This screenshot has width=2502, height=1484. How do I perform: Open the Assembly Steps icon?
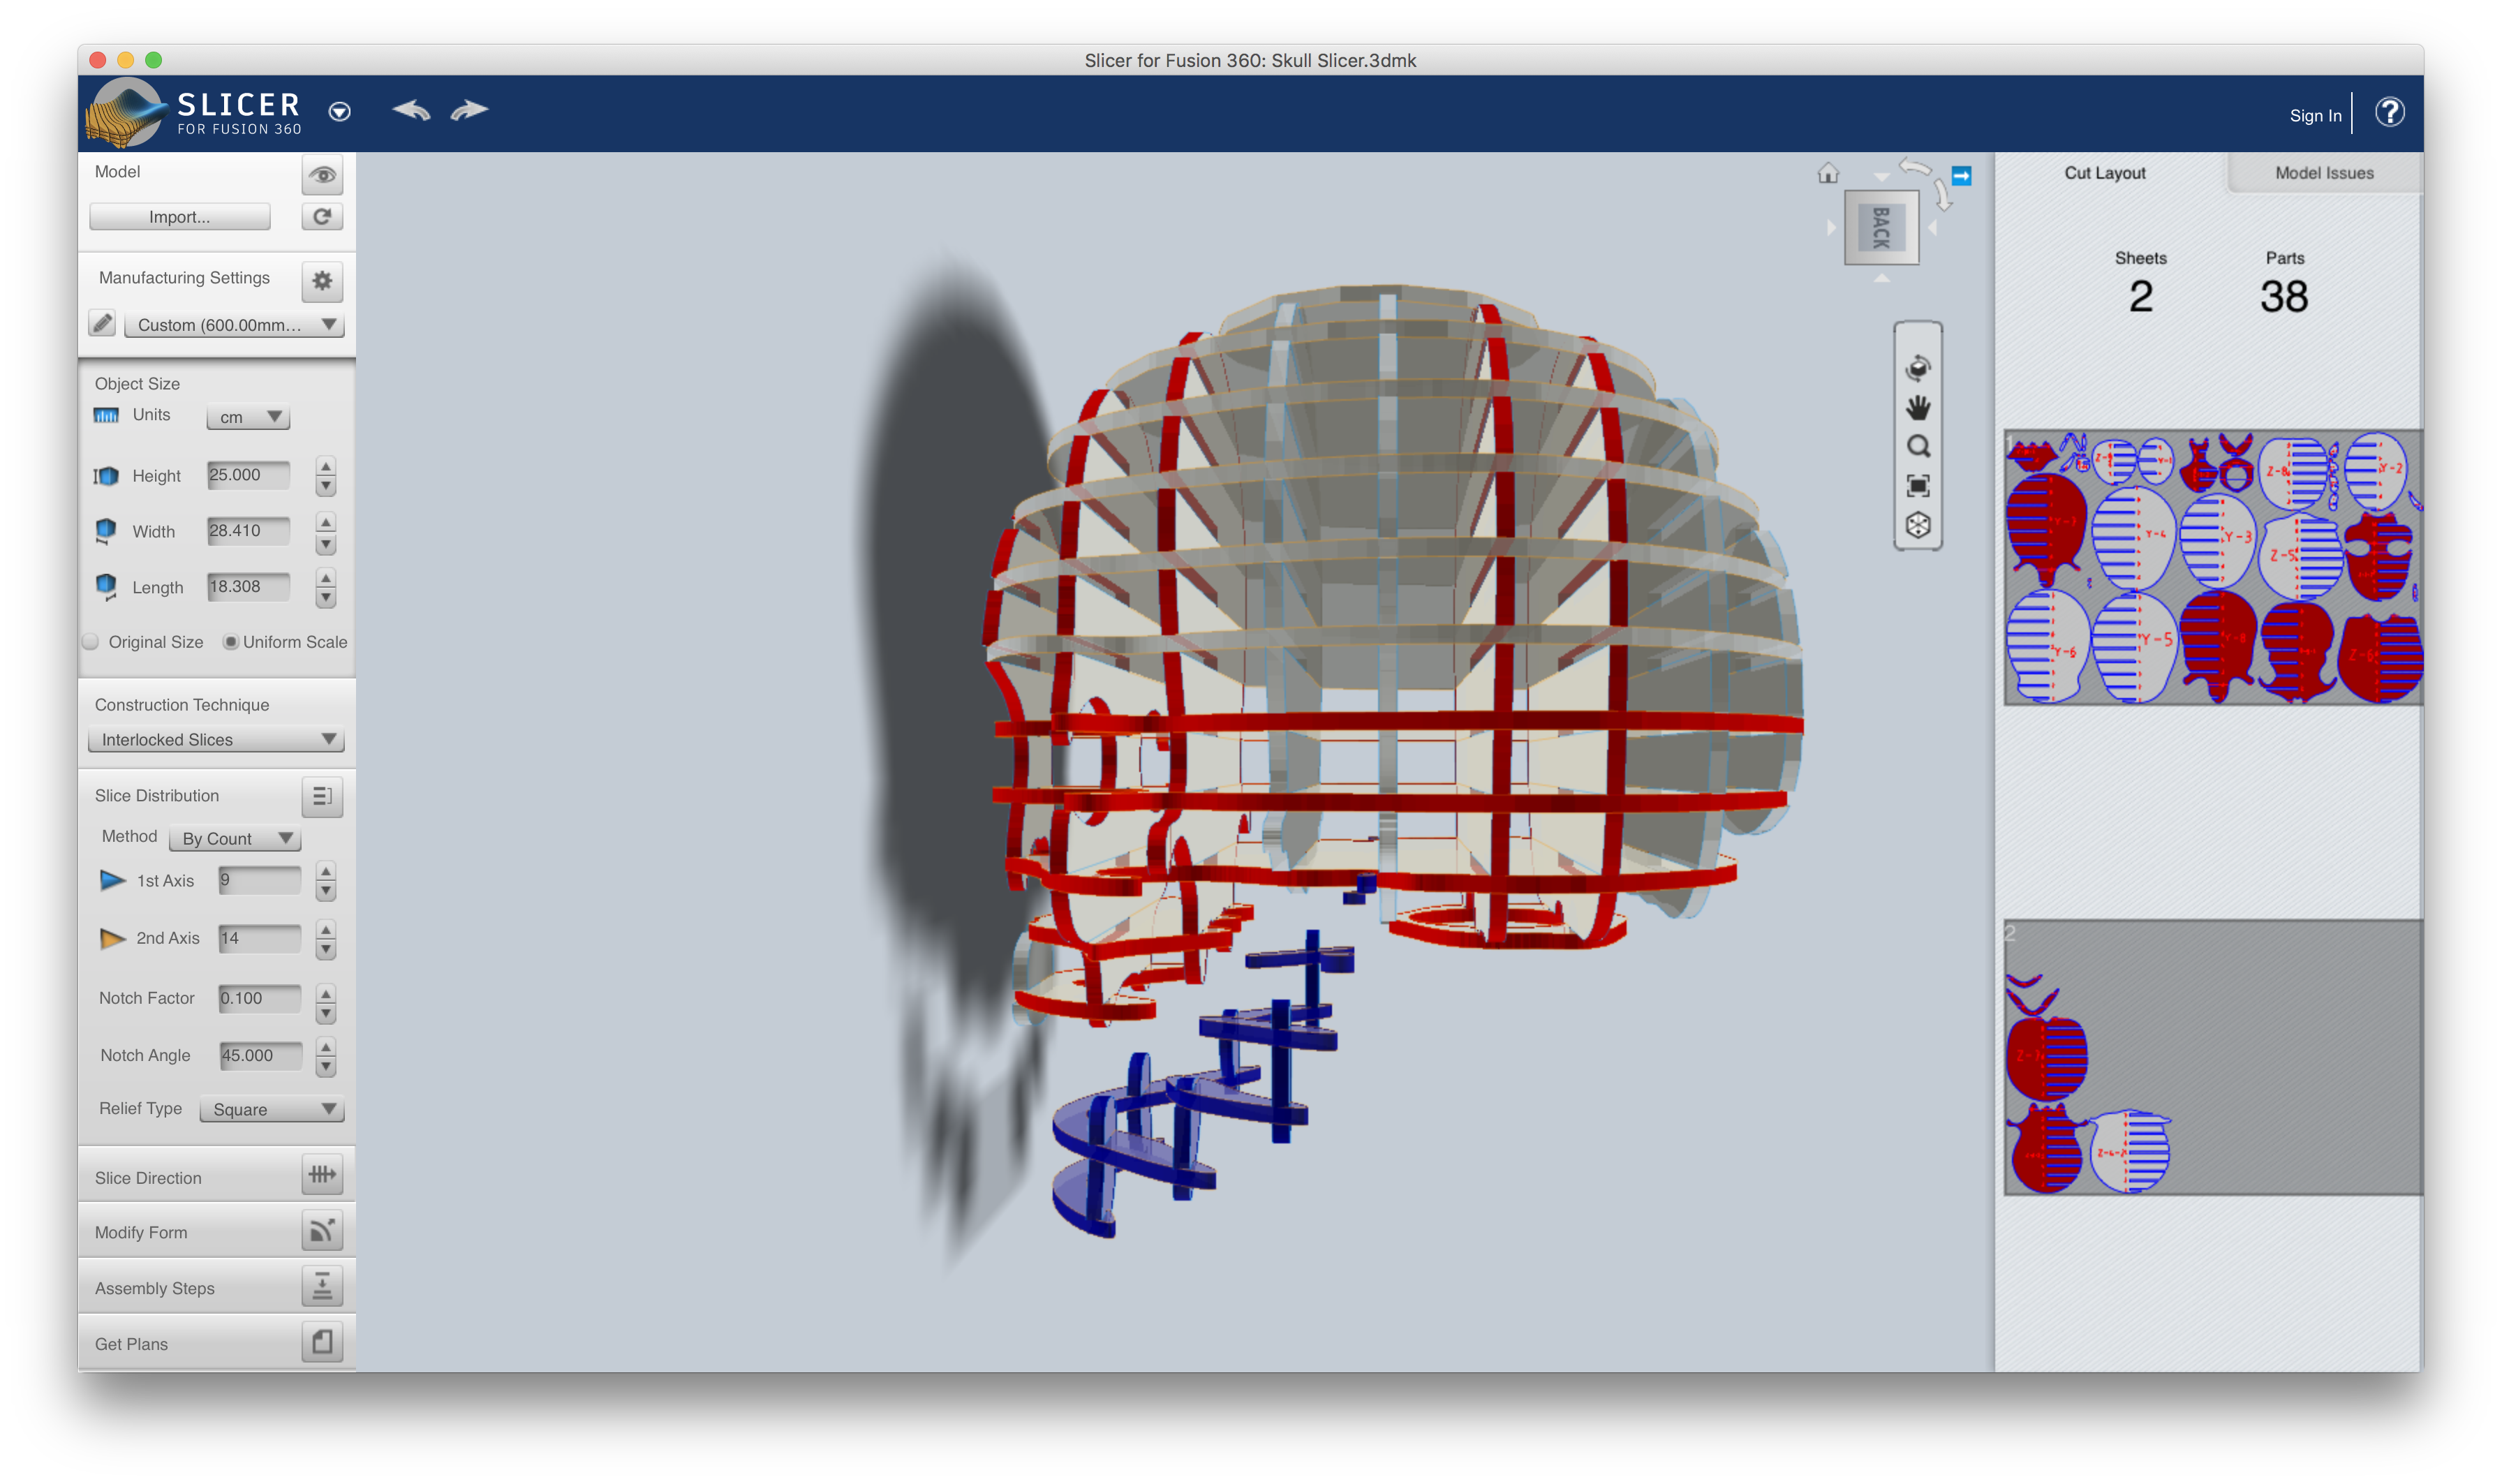pos(322,1287)
